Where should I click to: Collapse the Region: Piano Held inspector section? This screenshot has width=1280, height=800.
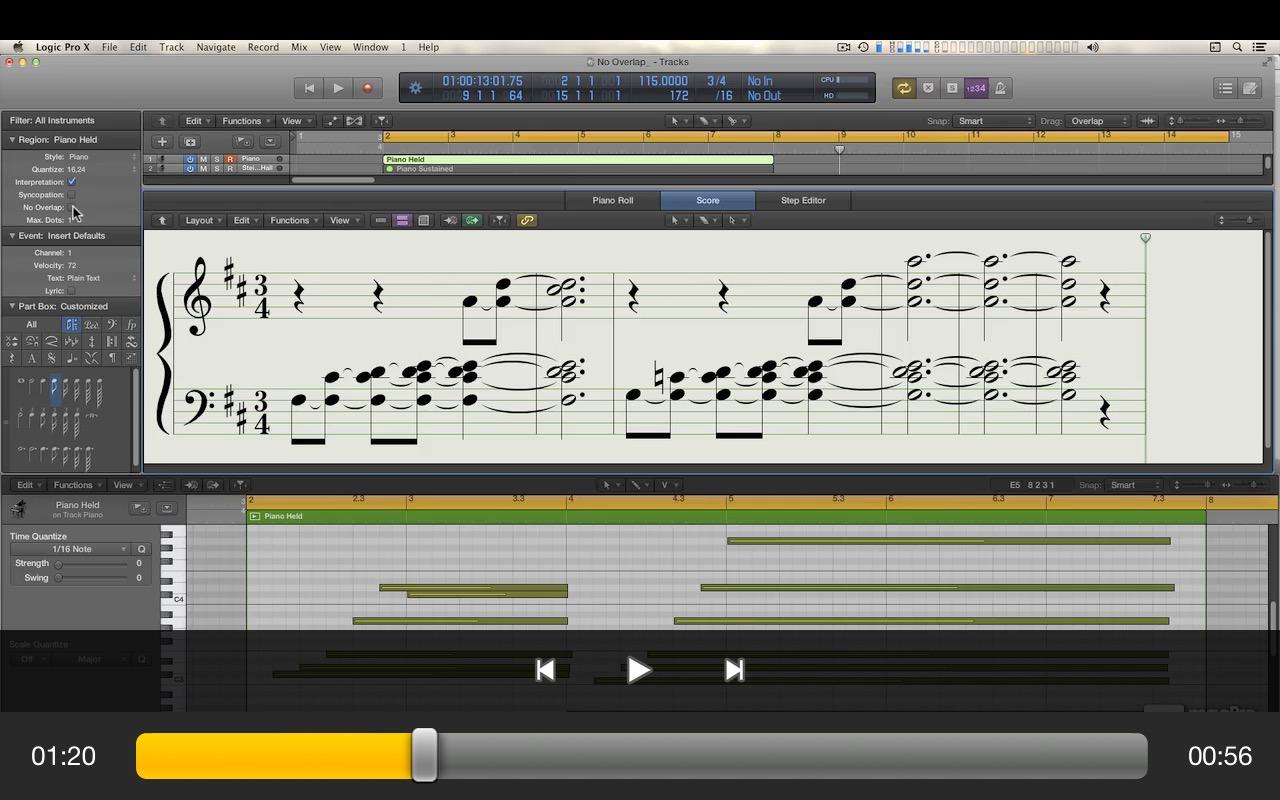tap(13, 140)
